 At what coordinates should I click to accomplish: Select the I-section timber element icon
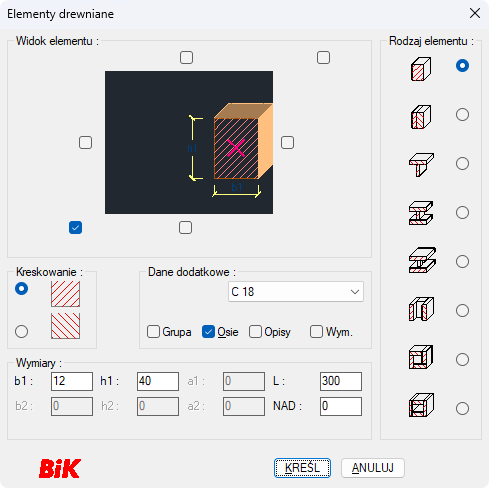(x=421, y=213)
